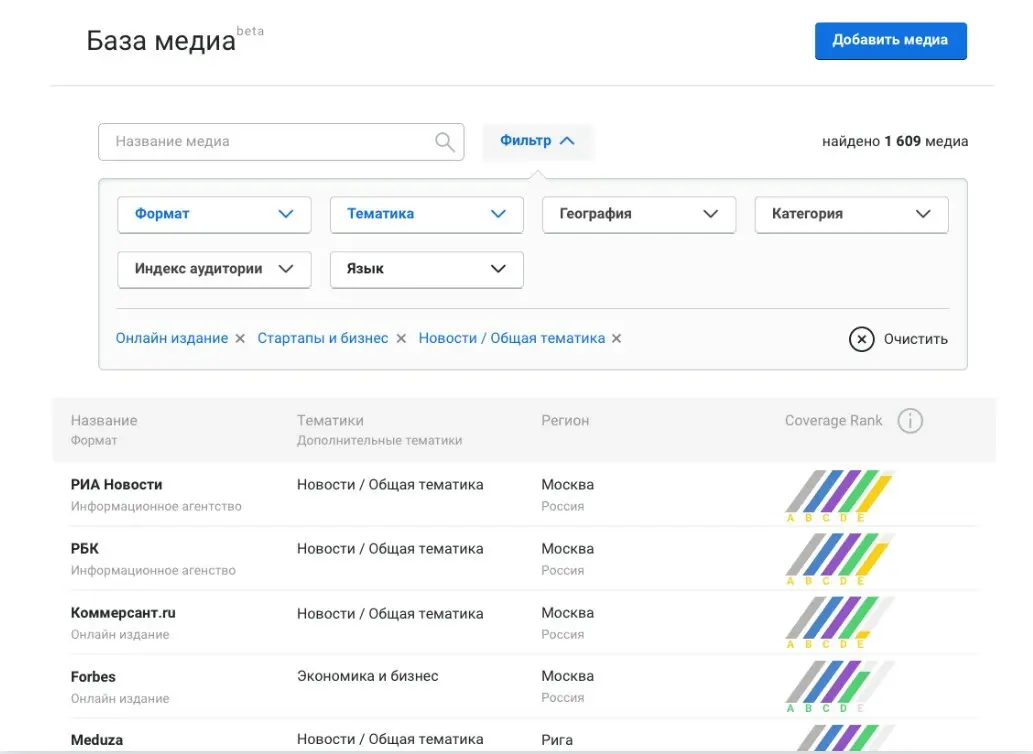This screenshot has height=754, width=1033.
Task: Open the Категория dropdown
Action: coord(851,214)
